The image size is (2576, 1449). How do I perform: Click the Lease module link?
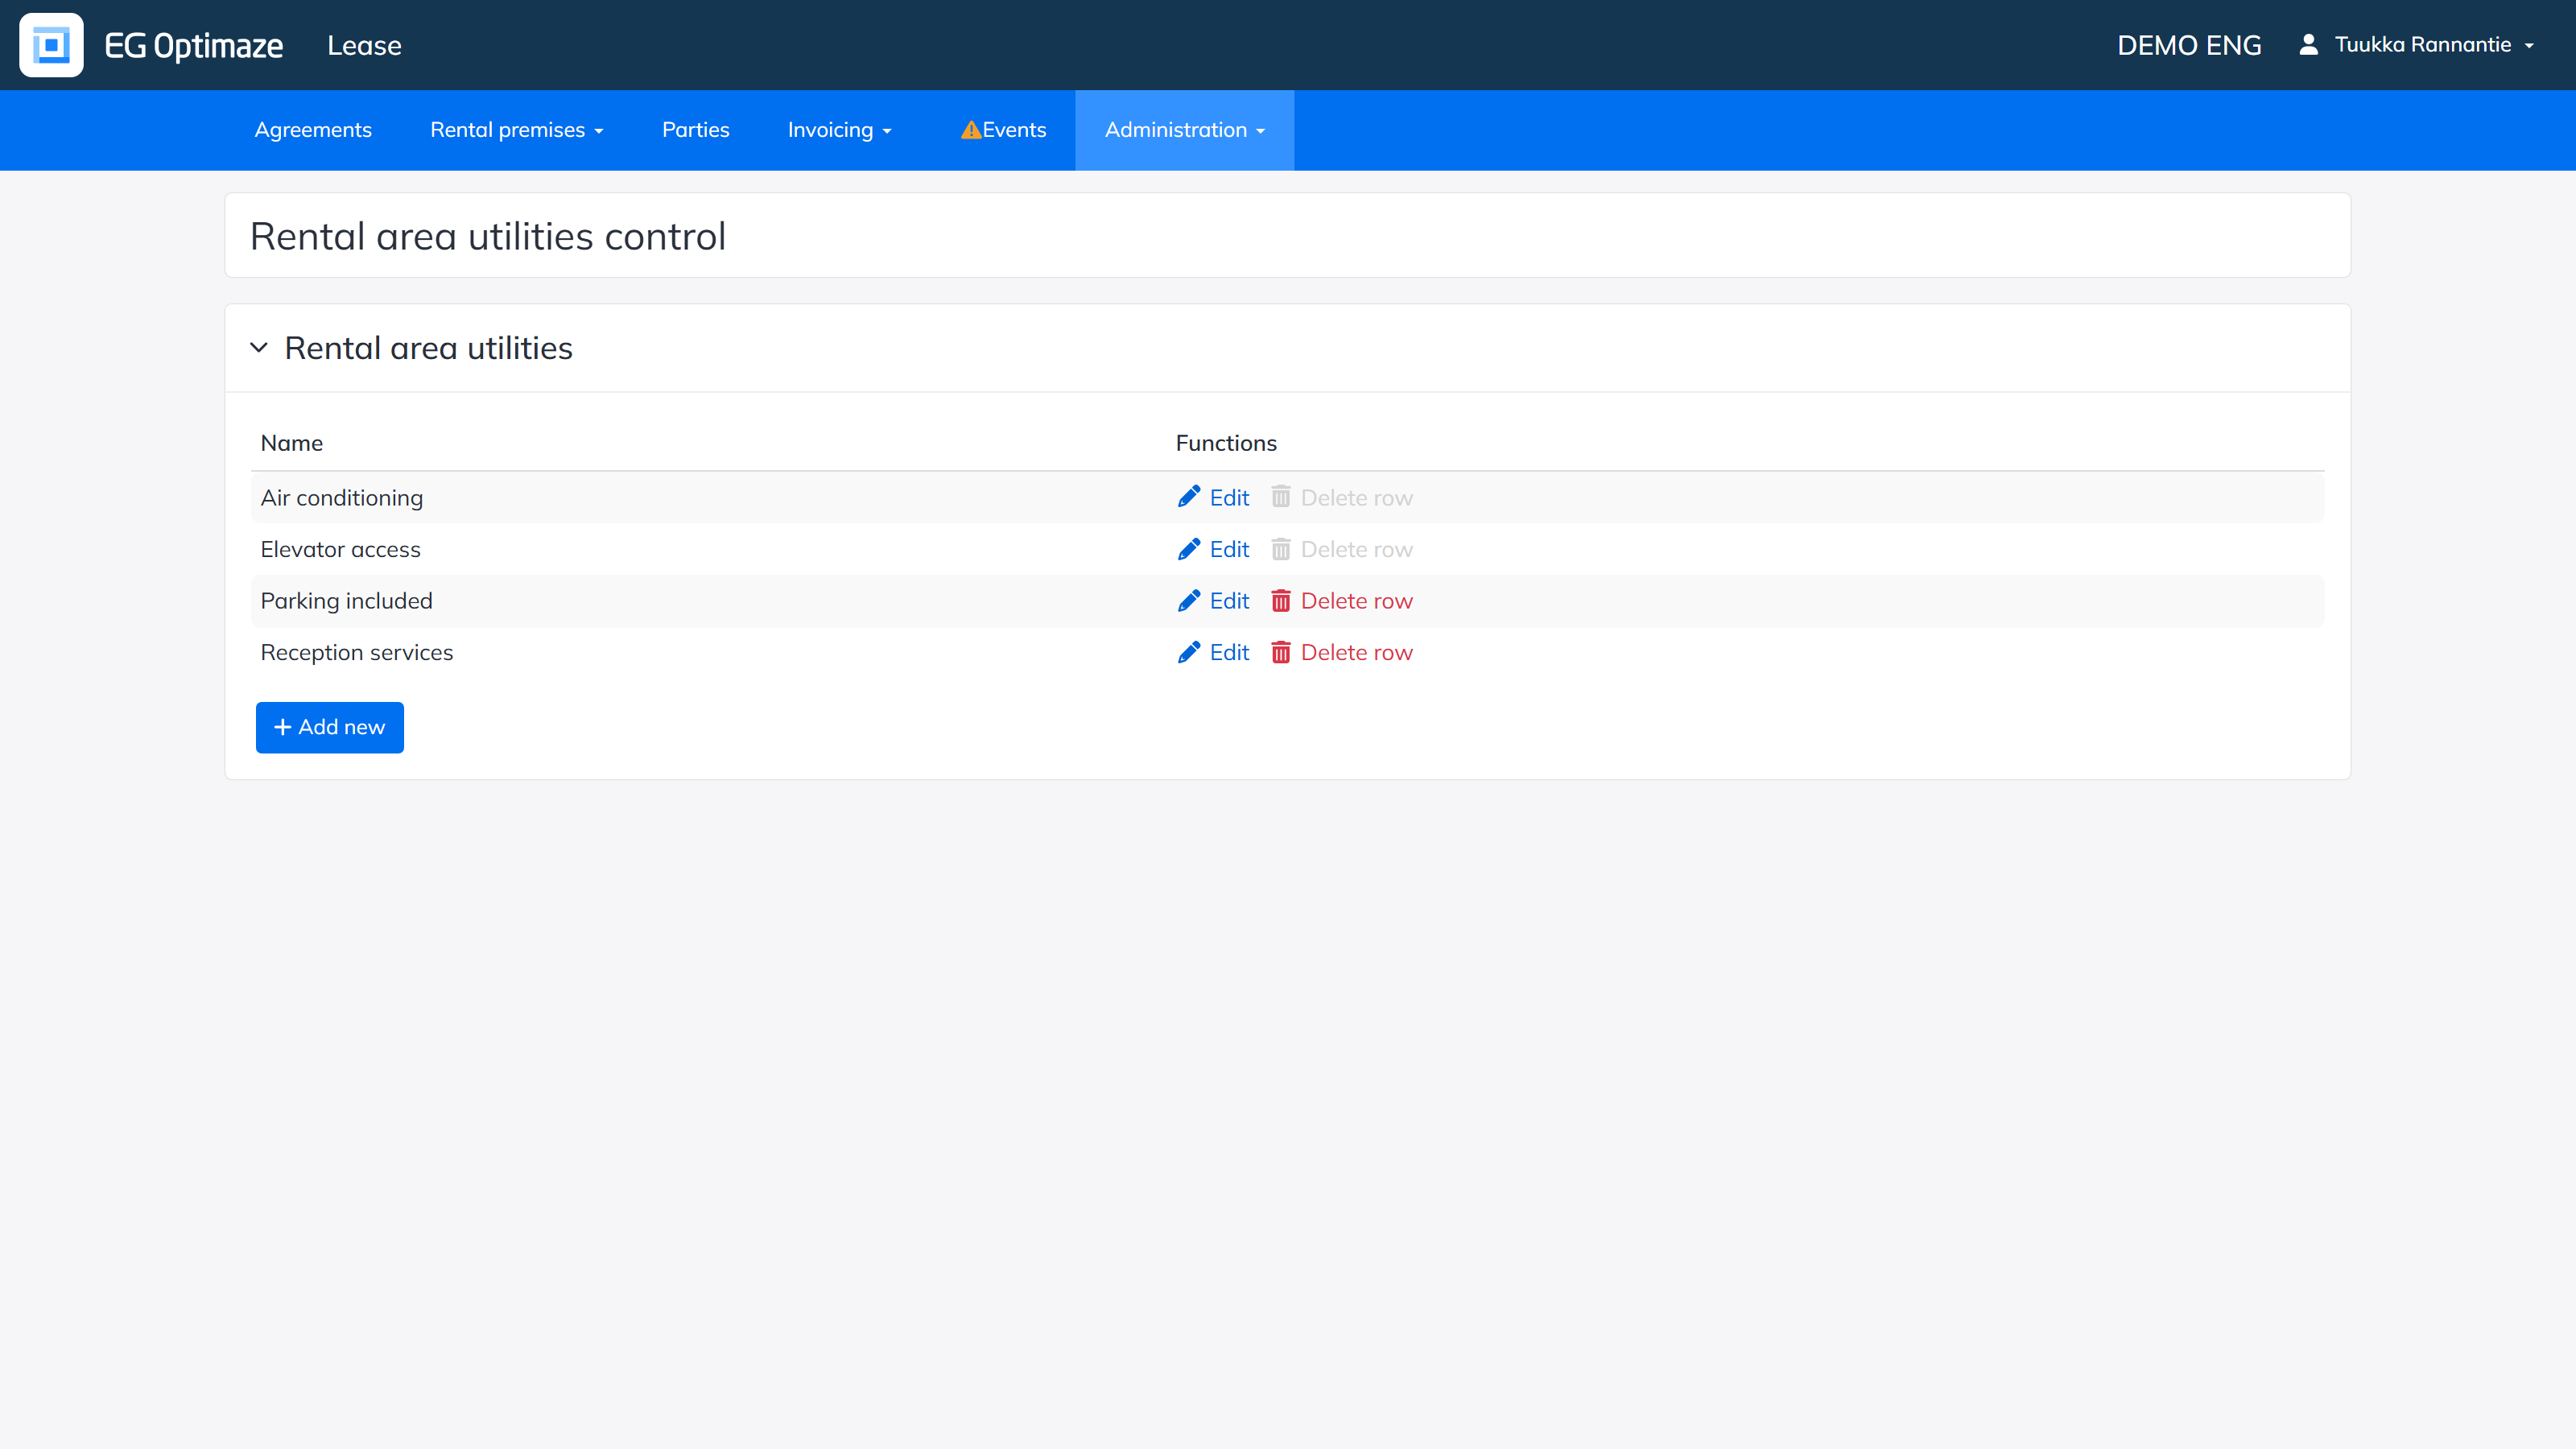(364, 45)
